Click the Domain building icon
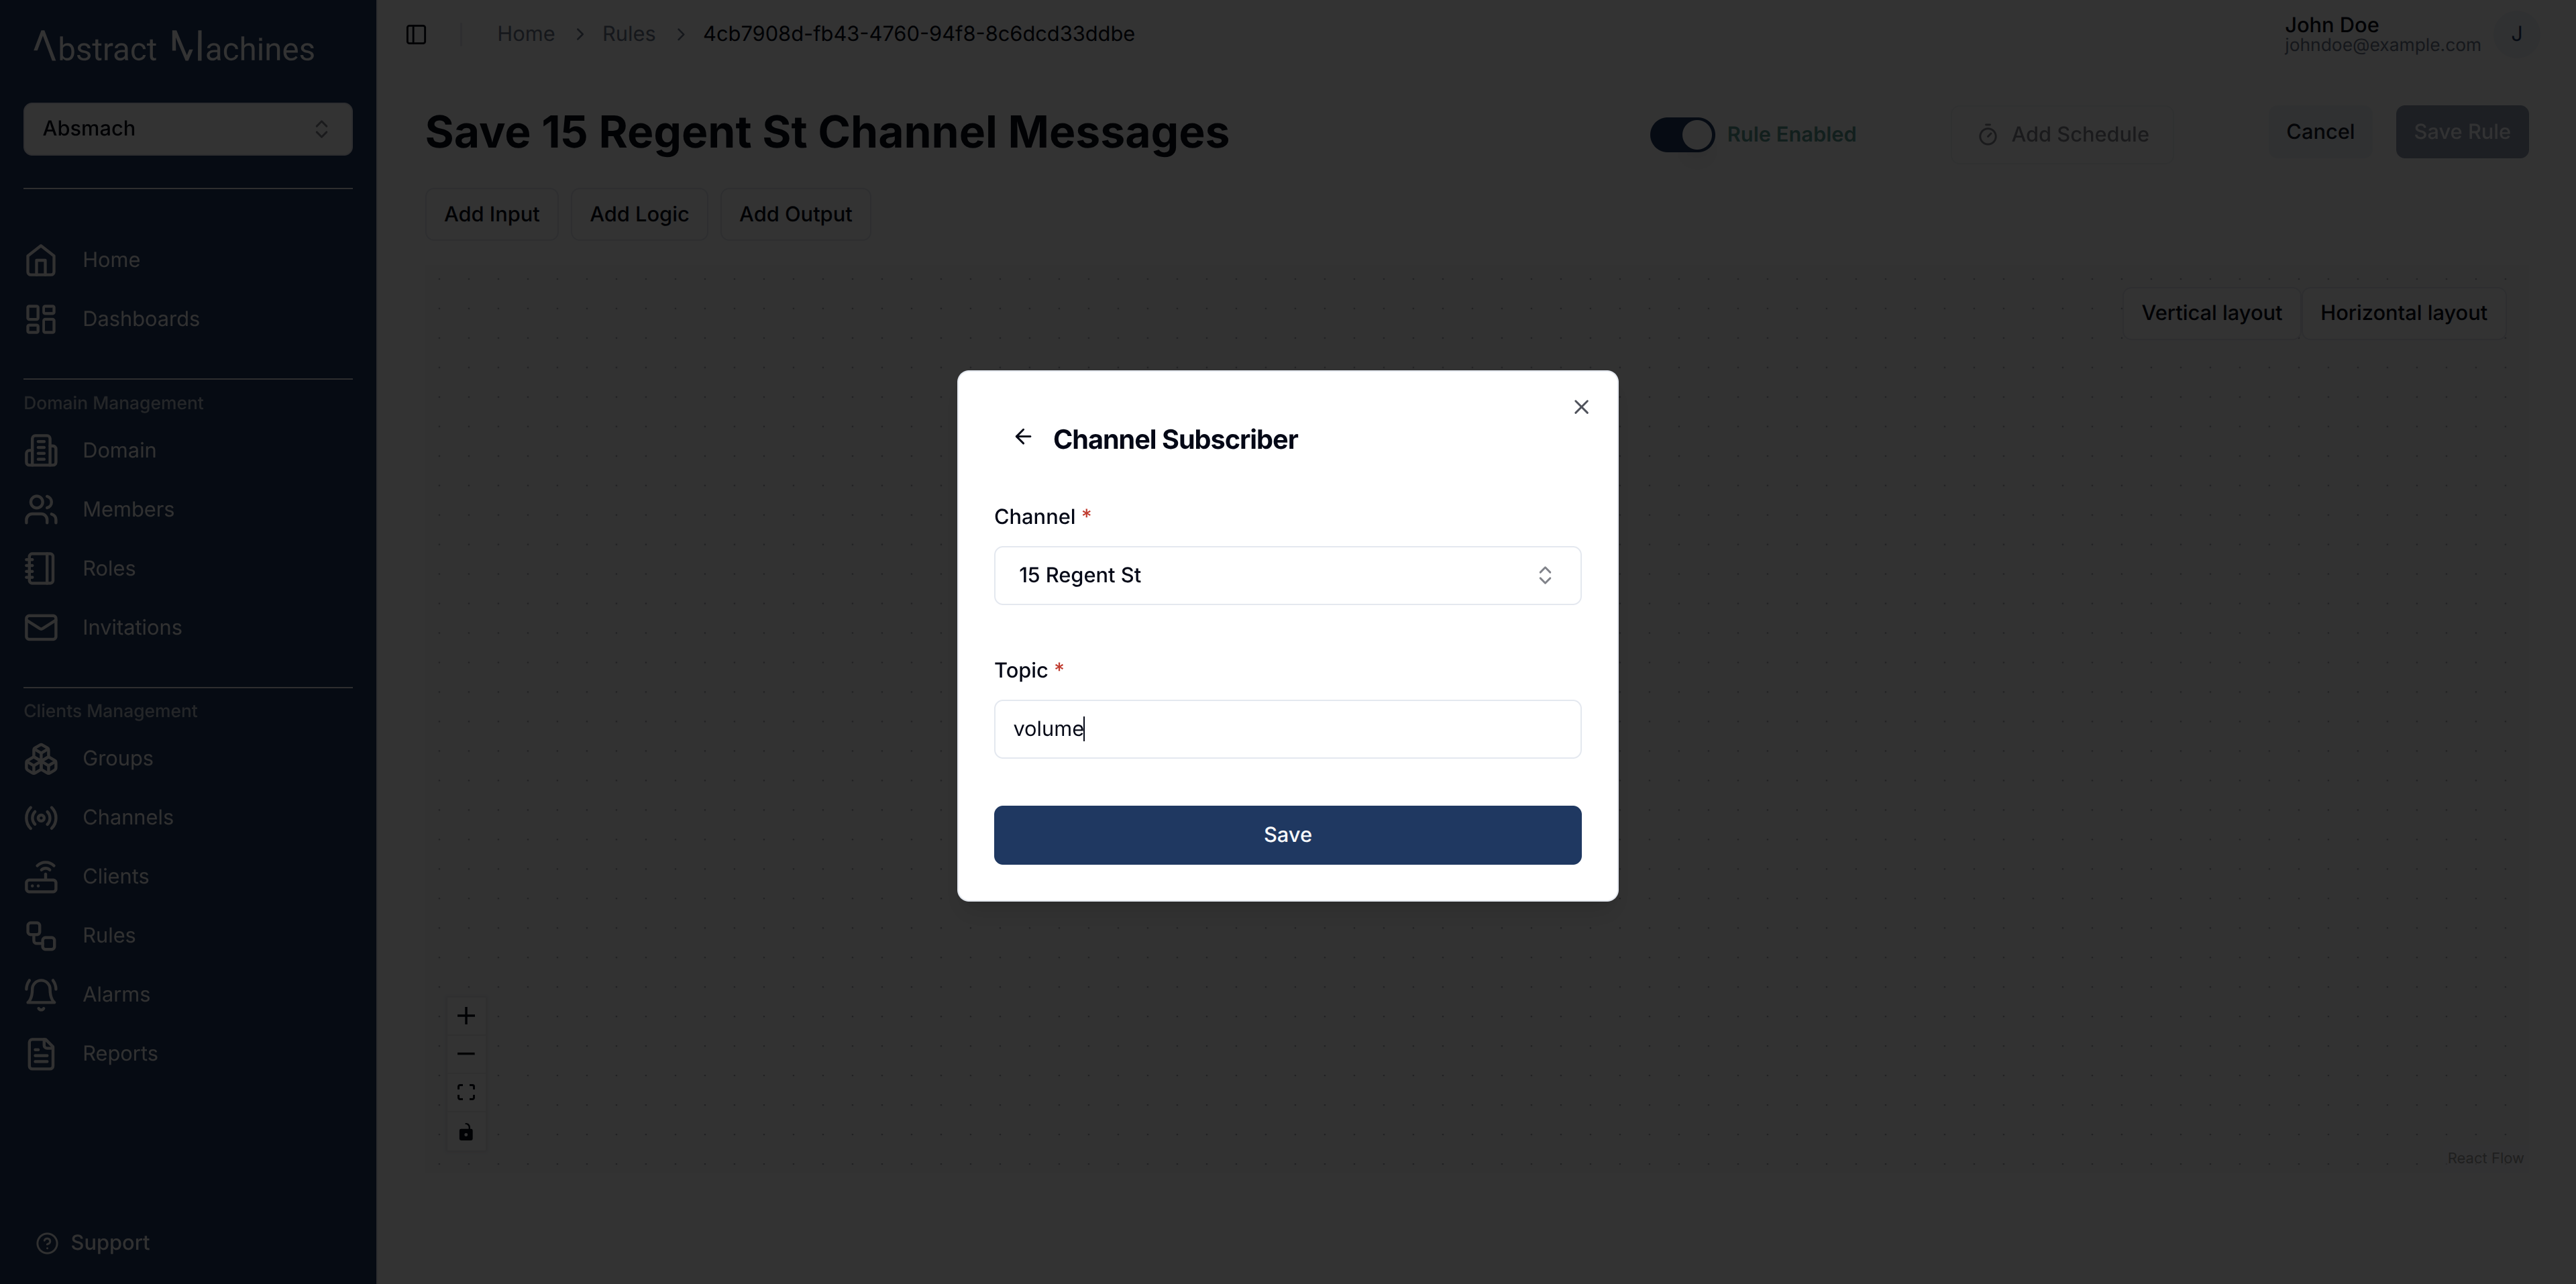 tap(41, 451)
